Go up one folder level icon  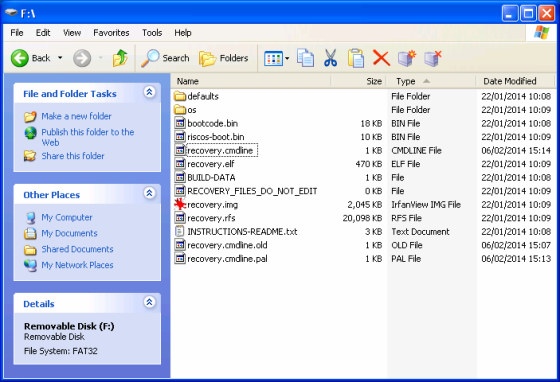120,58
